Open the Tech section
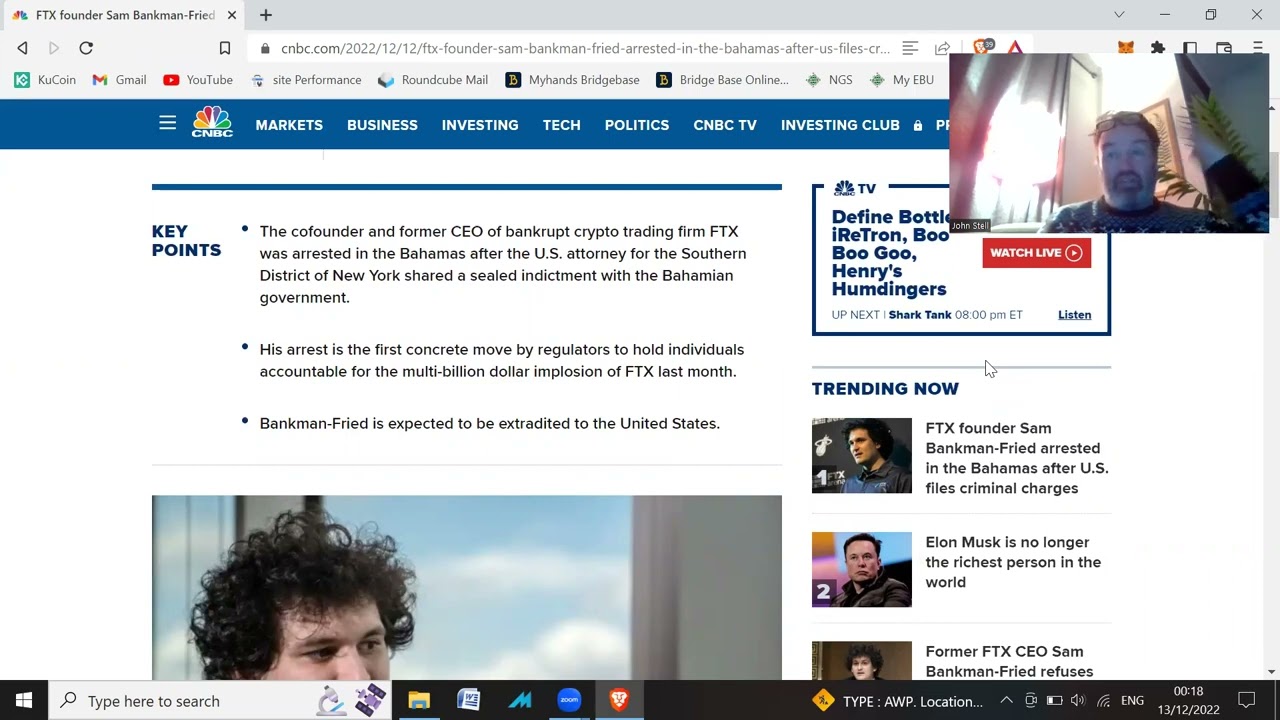 [x=562, y=125]
